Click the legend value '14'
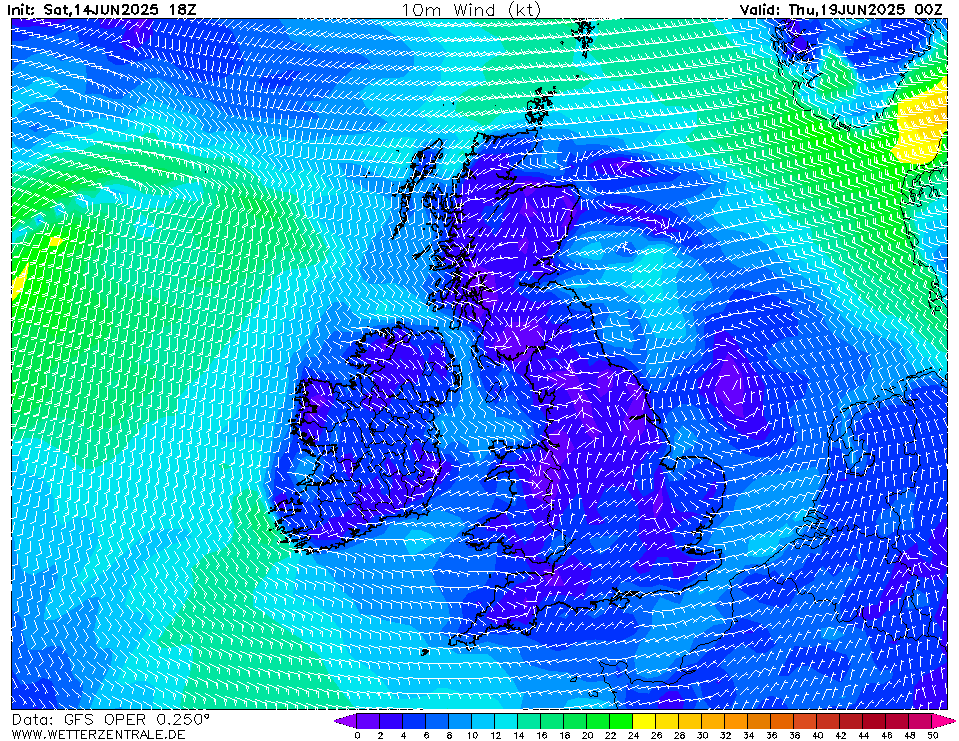This screenshot has width=959, height=741. (x=518, y=735)
